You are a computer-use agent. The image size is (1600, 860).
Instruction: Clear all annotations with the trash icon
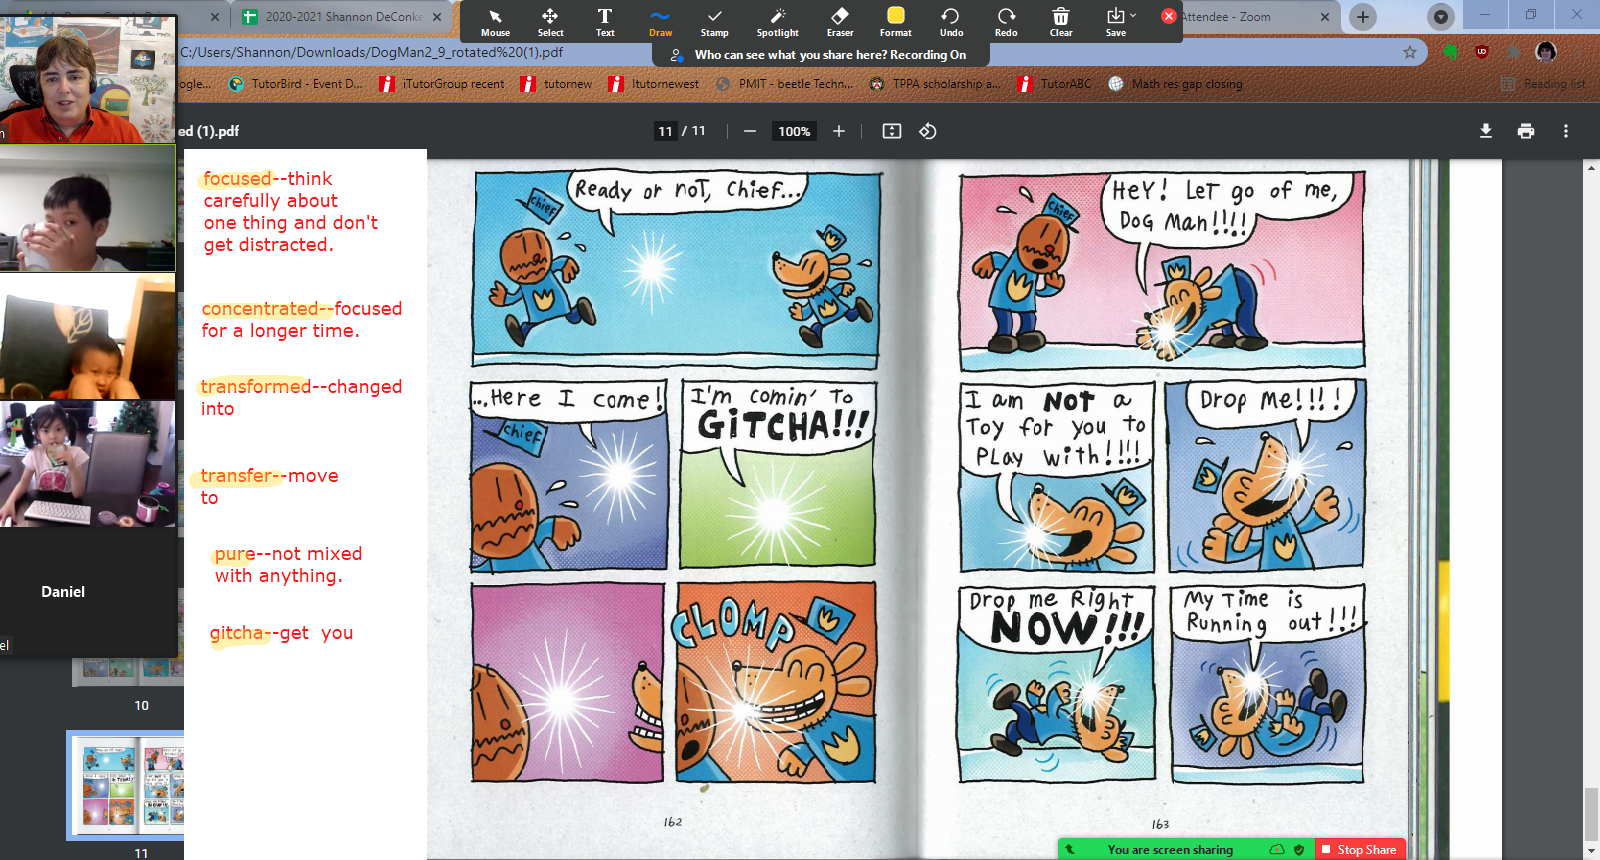(1061, 22)
